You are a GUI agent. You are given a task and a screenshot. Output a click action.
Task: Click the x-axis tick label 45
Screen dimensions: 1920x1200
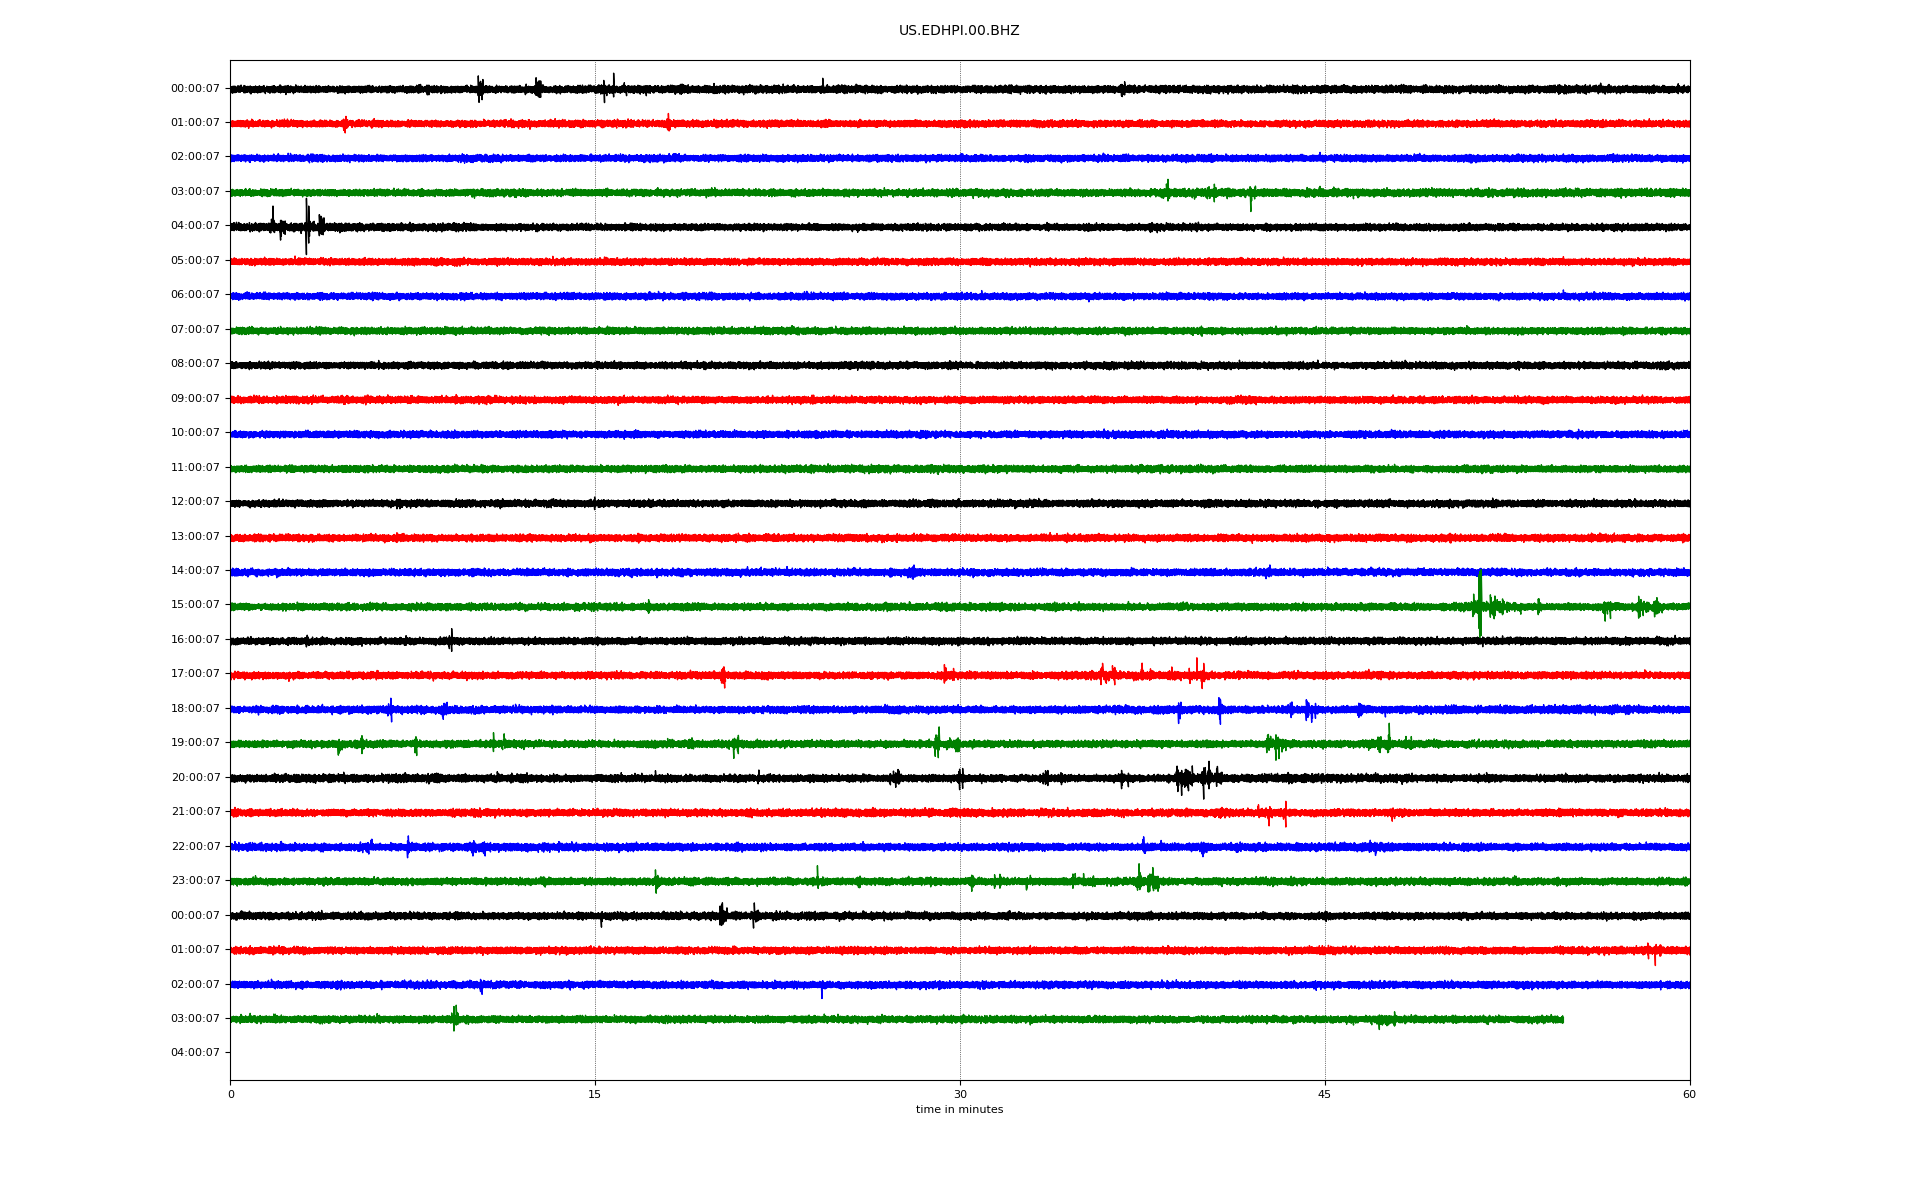click(1325, 1095)
